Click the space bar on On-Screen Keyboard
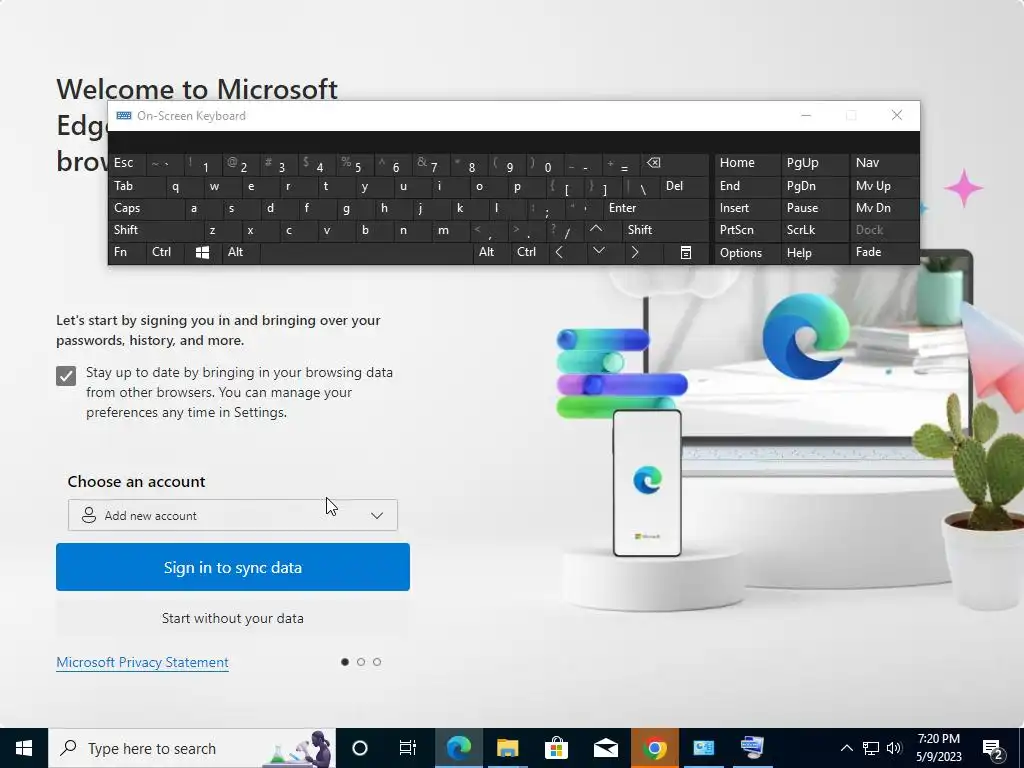1024x768 pixels. click(366, 253)
